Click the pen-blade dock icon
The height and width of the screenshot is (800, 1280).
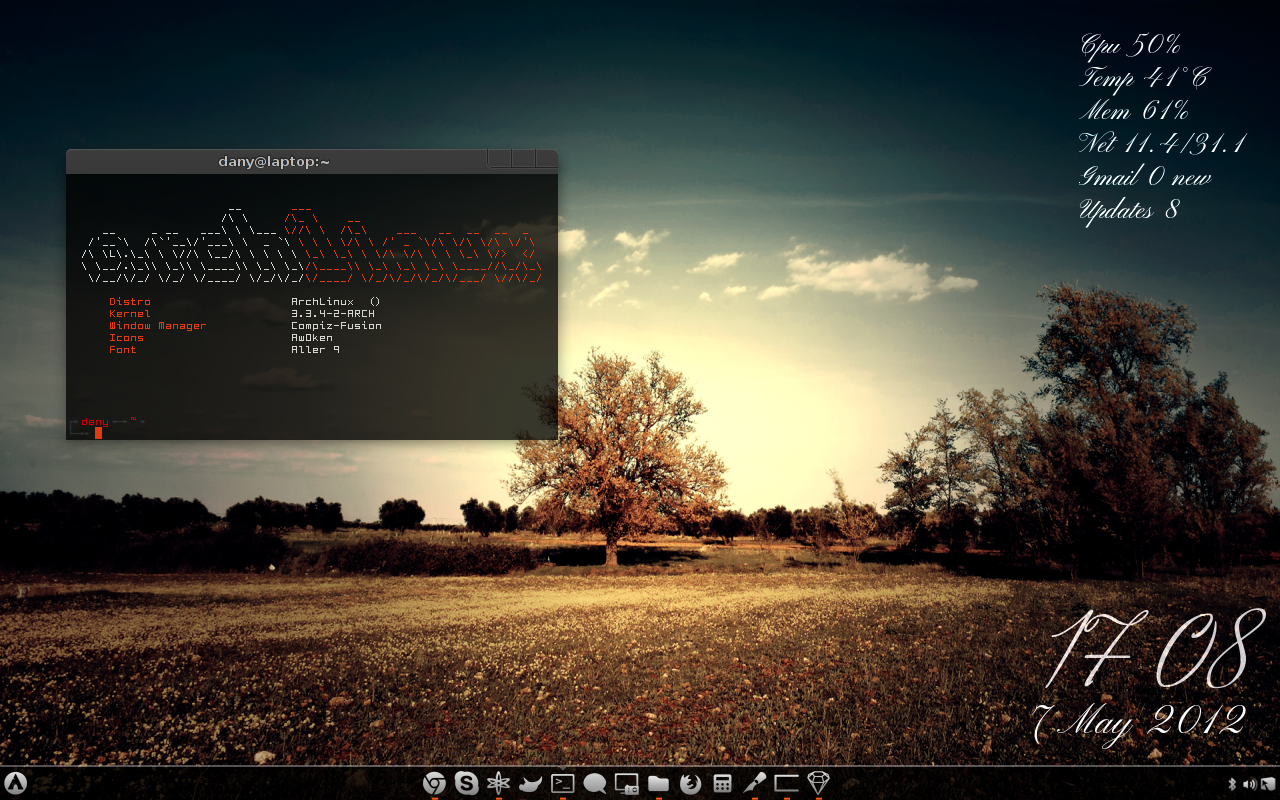[x=754, y=783]
